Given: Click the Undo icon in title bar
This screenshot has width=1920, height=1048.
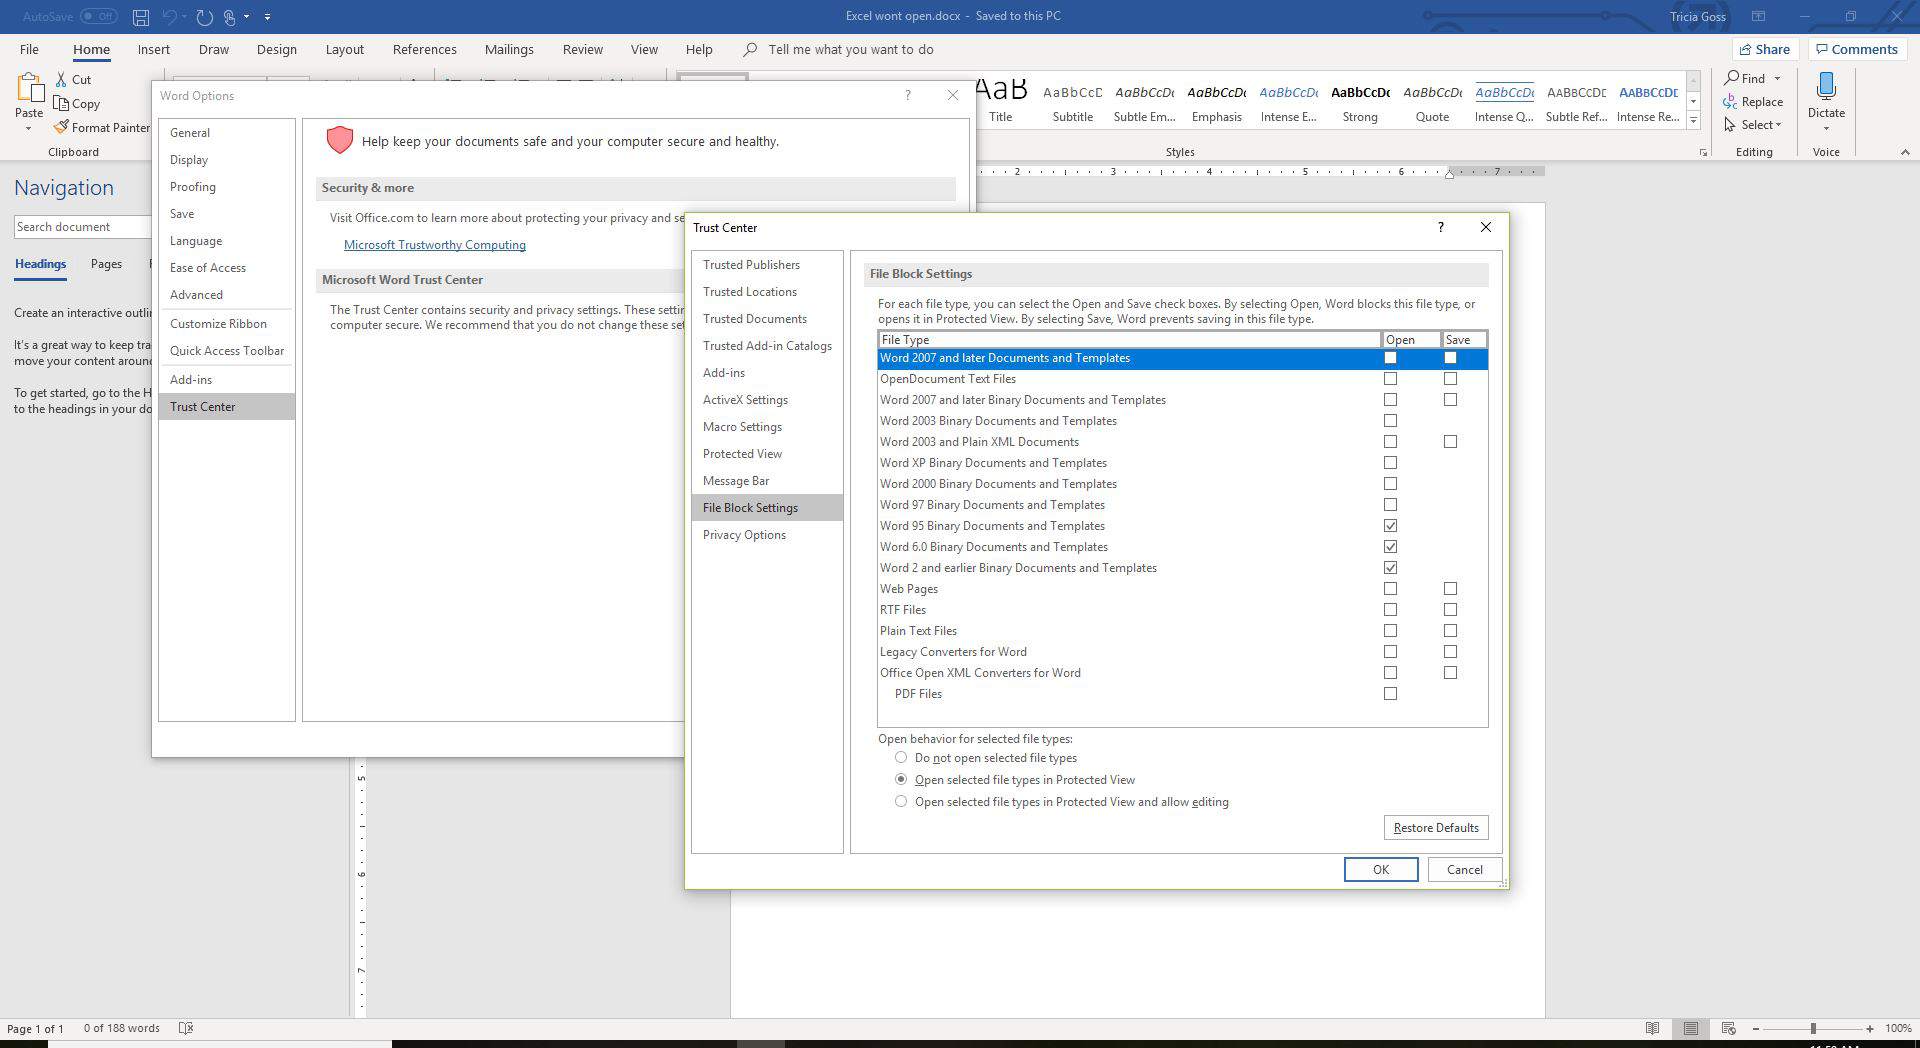Looking at the screenshot, I should point(170,17).
